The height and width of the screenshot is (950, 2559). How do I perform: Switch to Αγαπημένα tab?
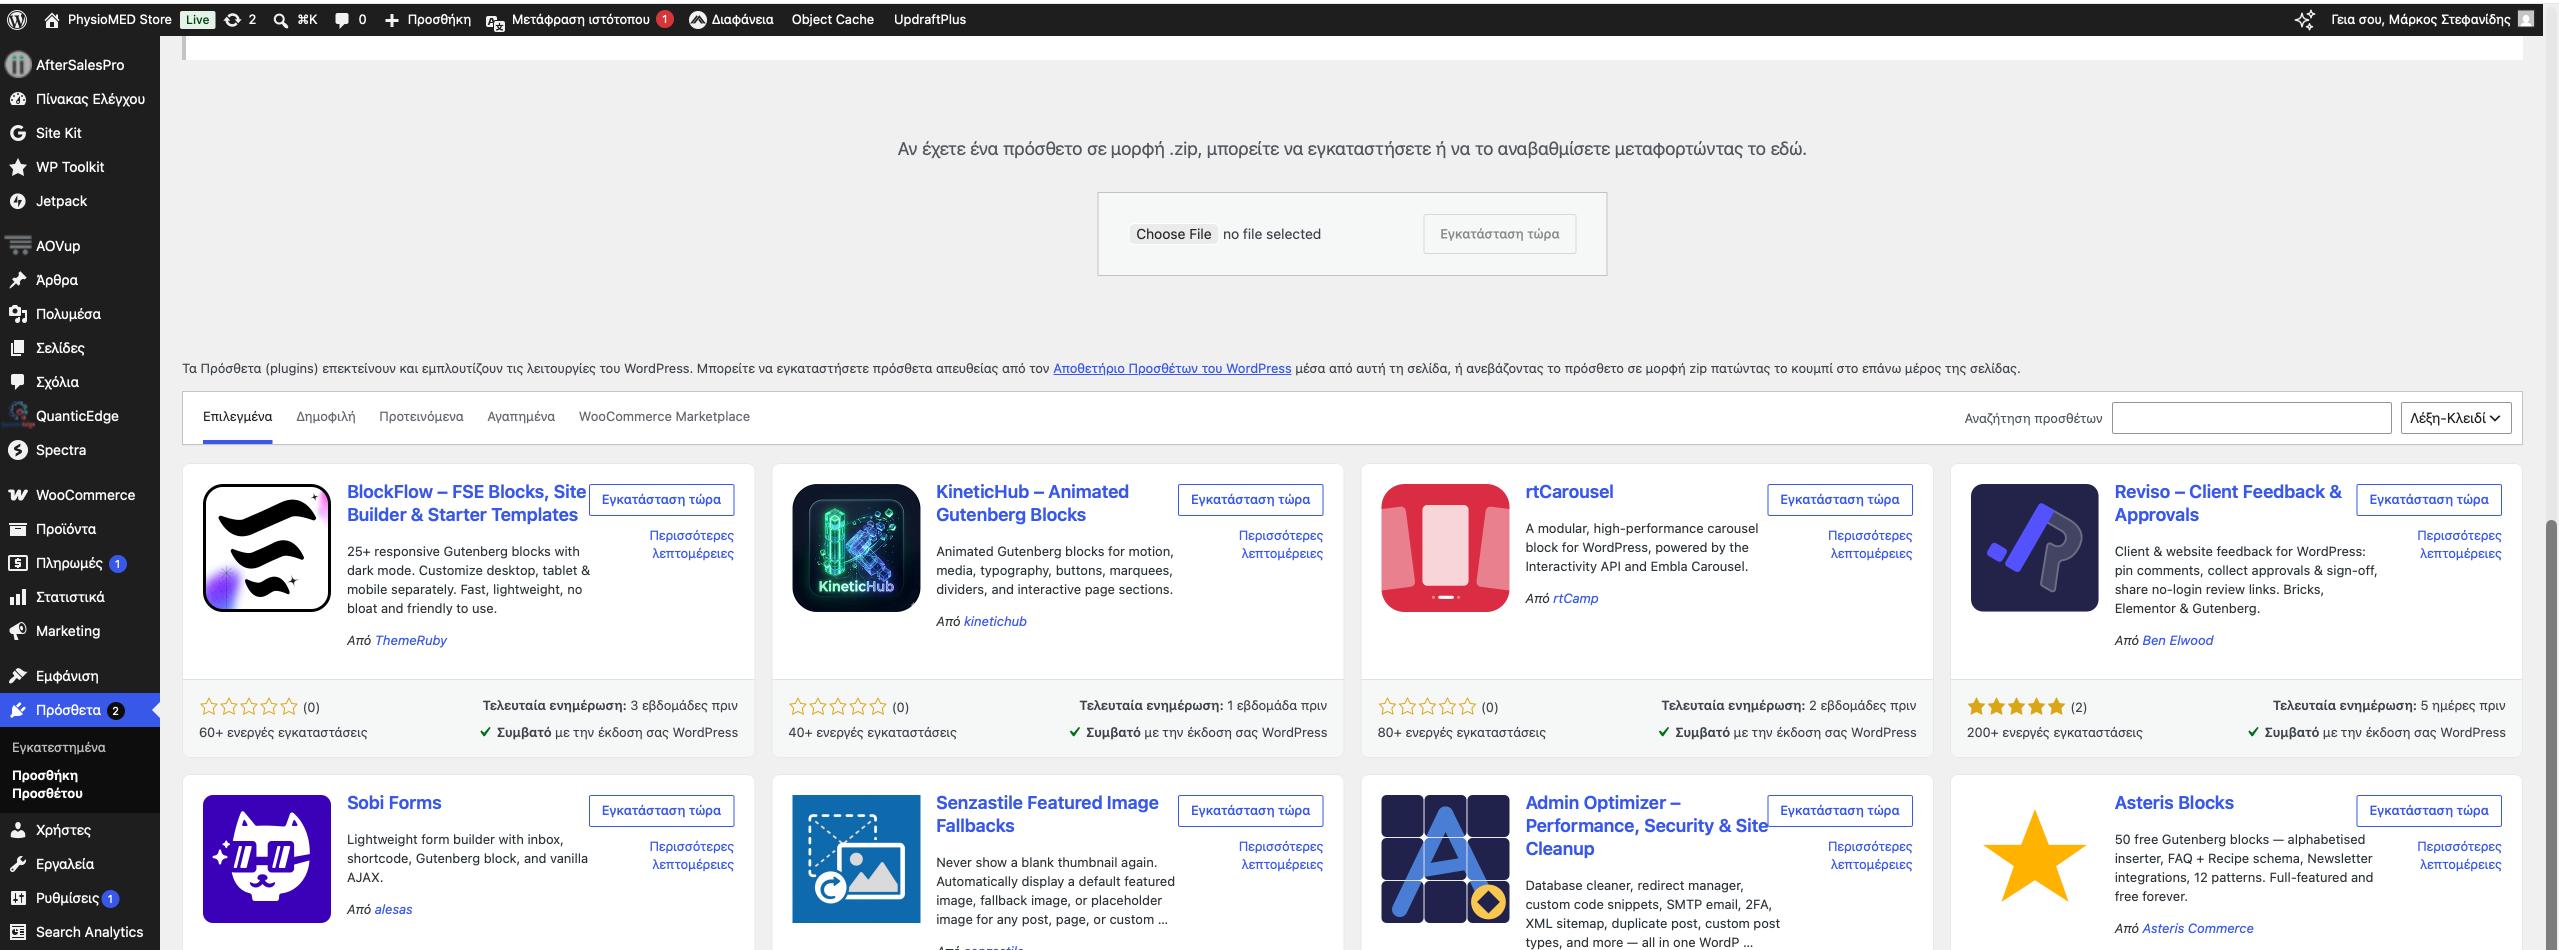pyautogui.click(x=521, y=417)
